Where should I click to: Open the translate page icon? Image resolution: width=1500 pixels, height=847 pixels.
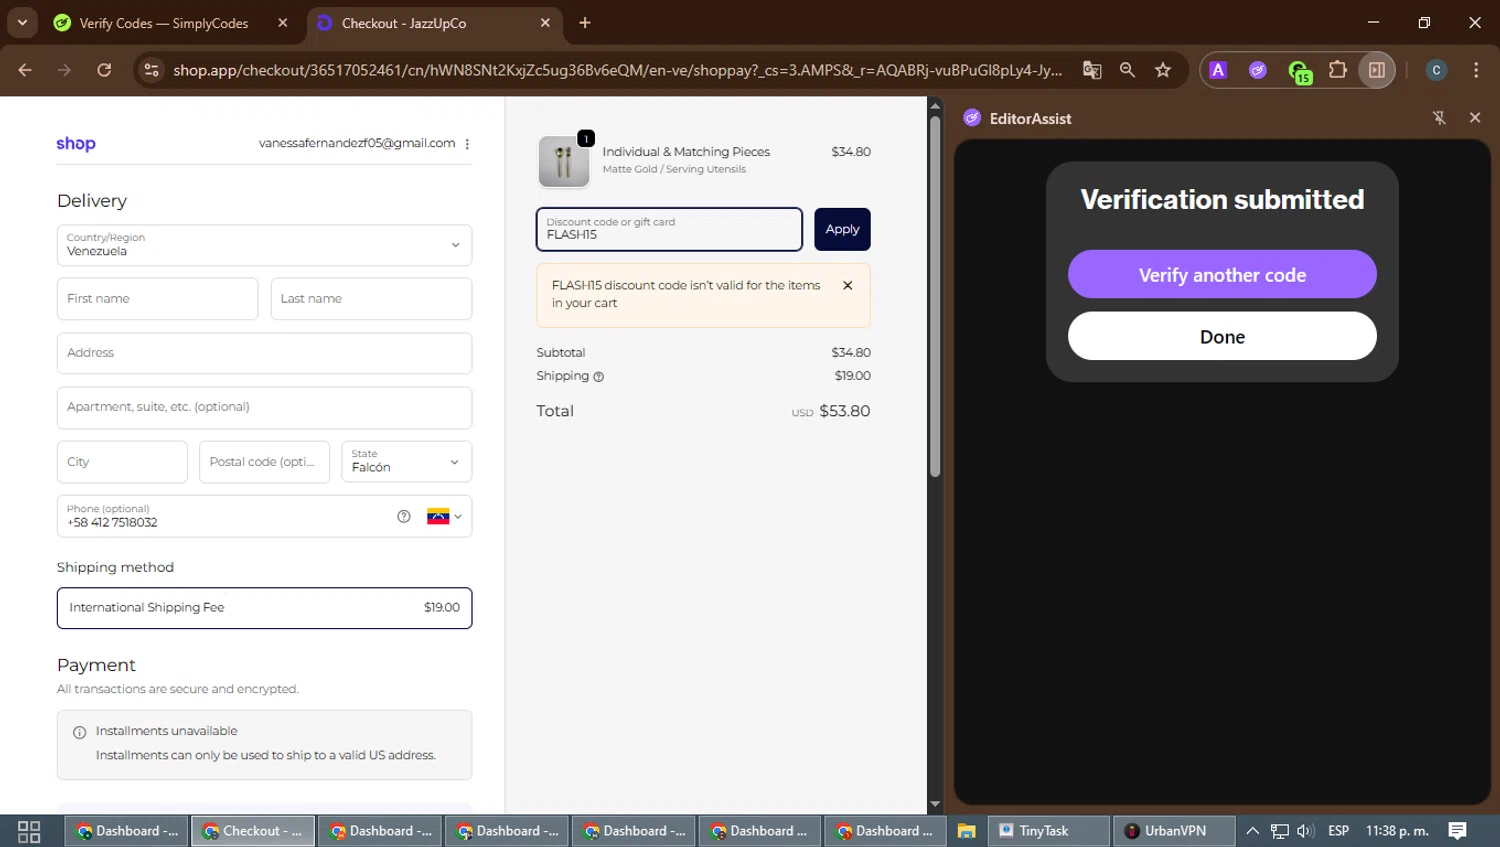1092,70
